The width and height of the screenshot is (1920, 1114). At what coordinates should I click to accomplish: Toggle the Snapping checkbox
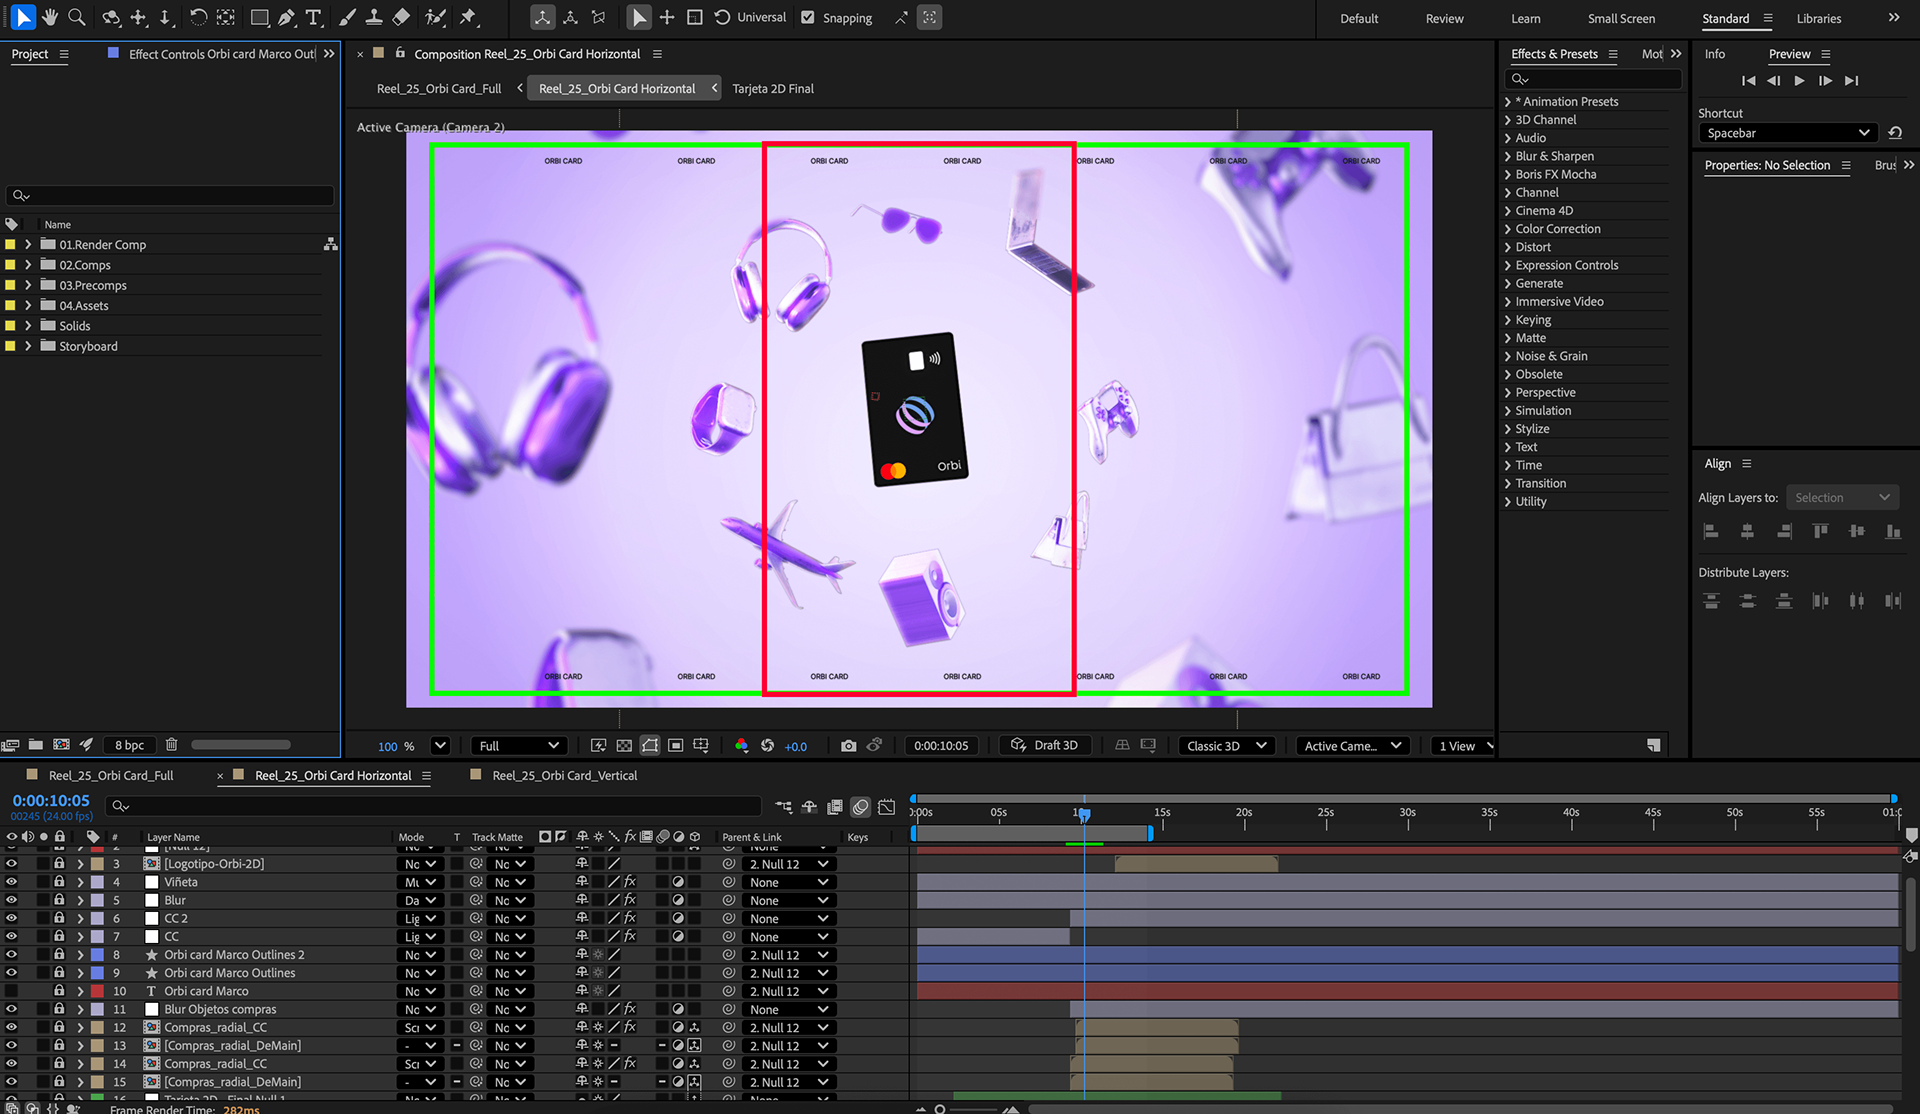tap(808, 17)
